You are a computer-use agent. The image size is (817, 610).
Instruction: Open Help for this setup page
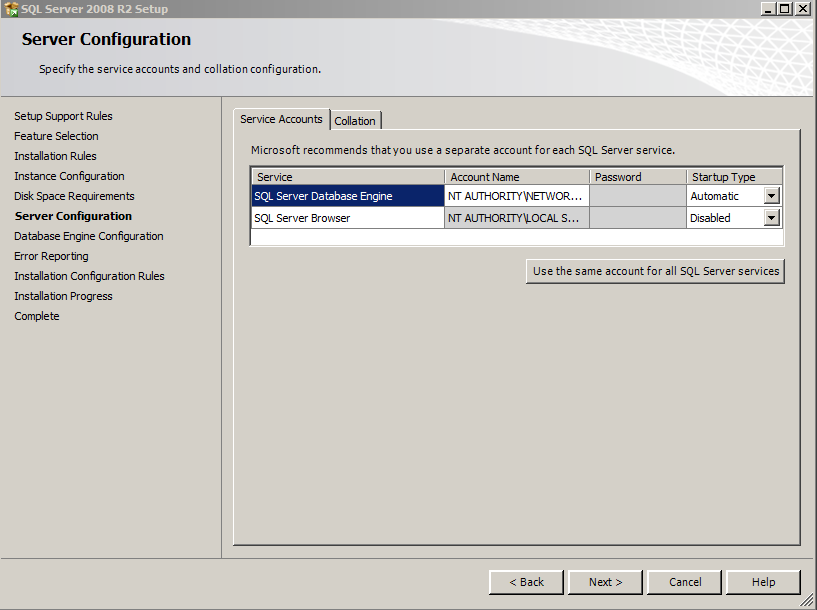point(763,582)
